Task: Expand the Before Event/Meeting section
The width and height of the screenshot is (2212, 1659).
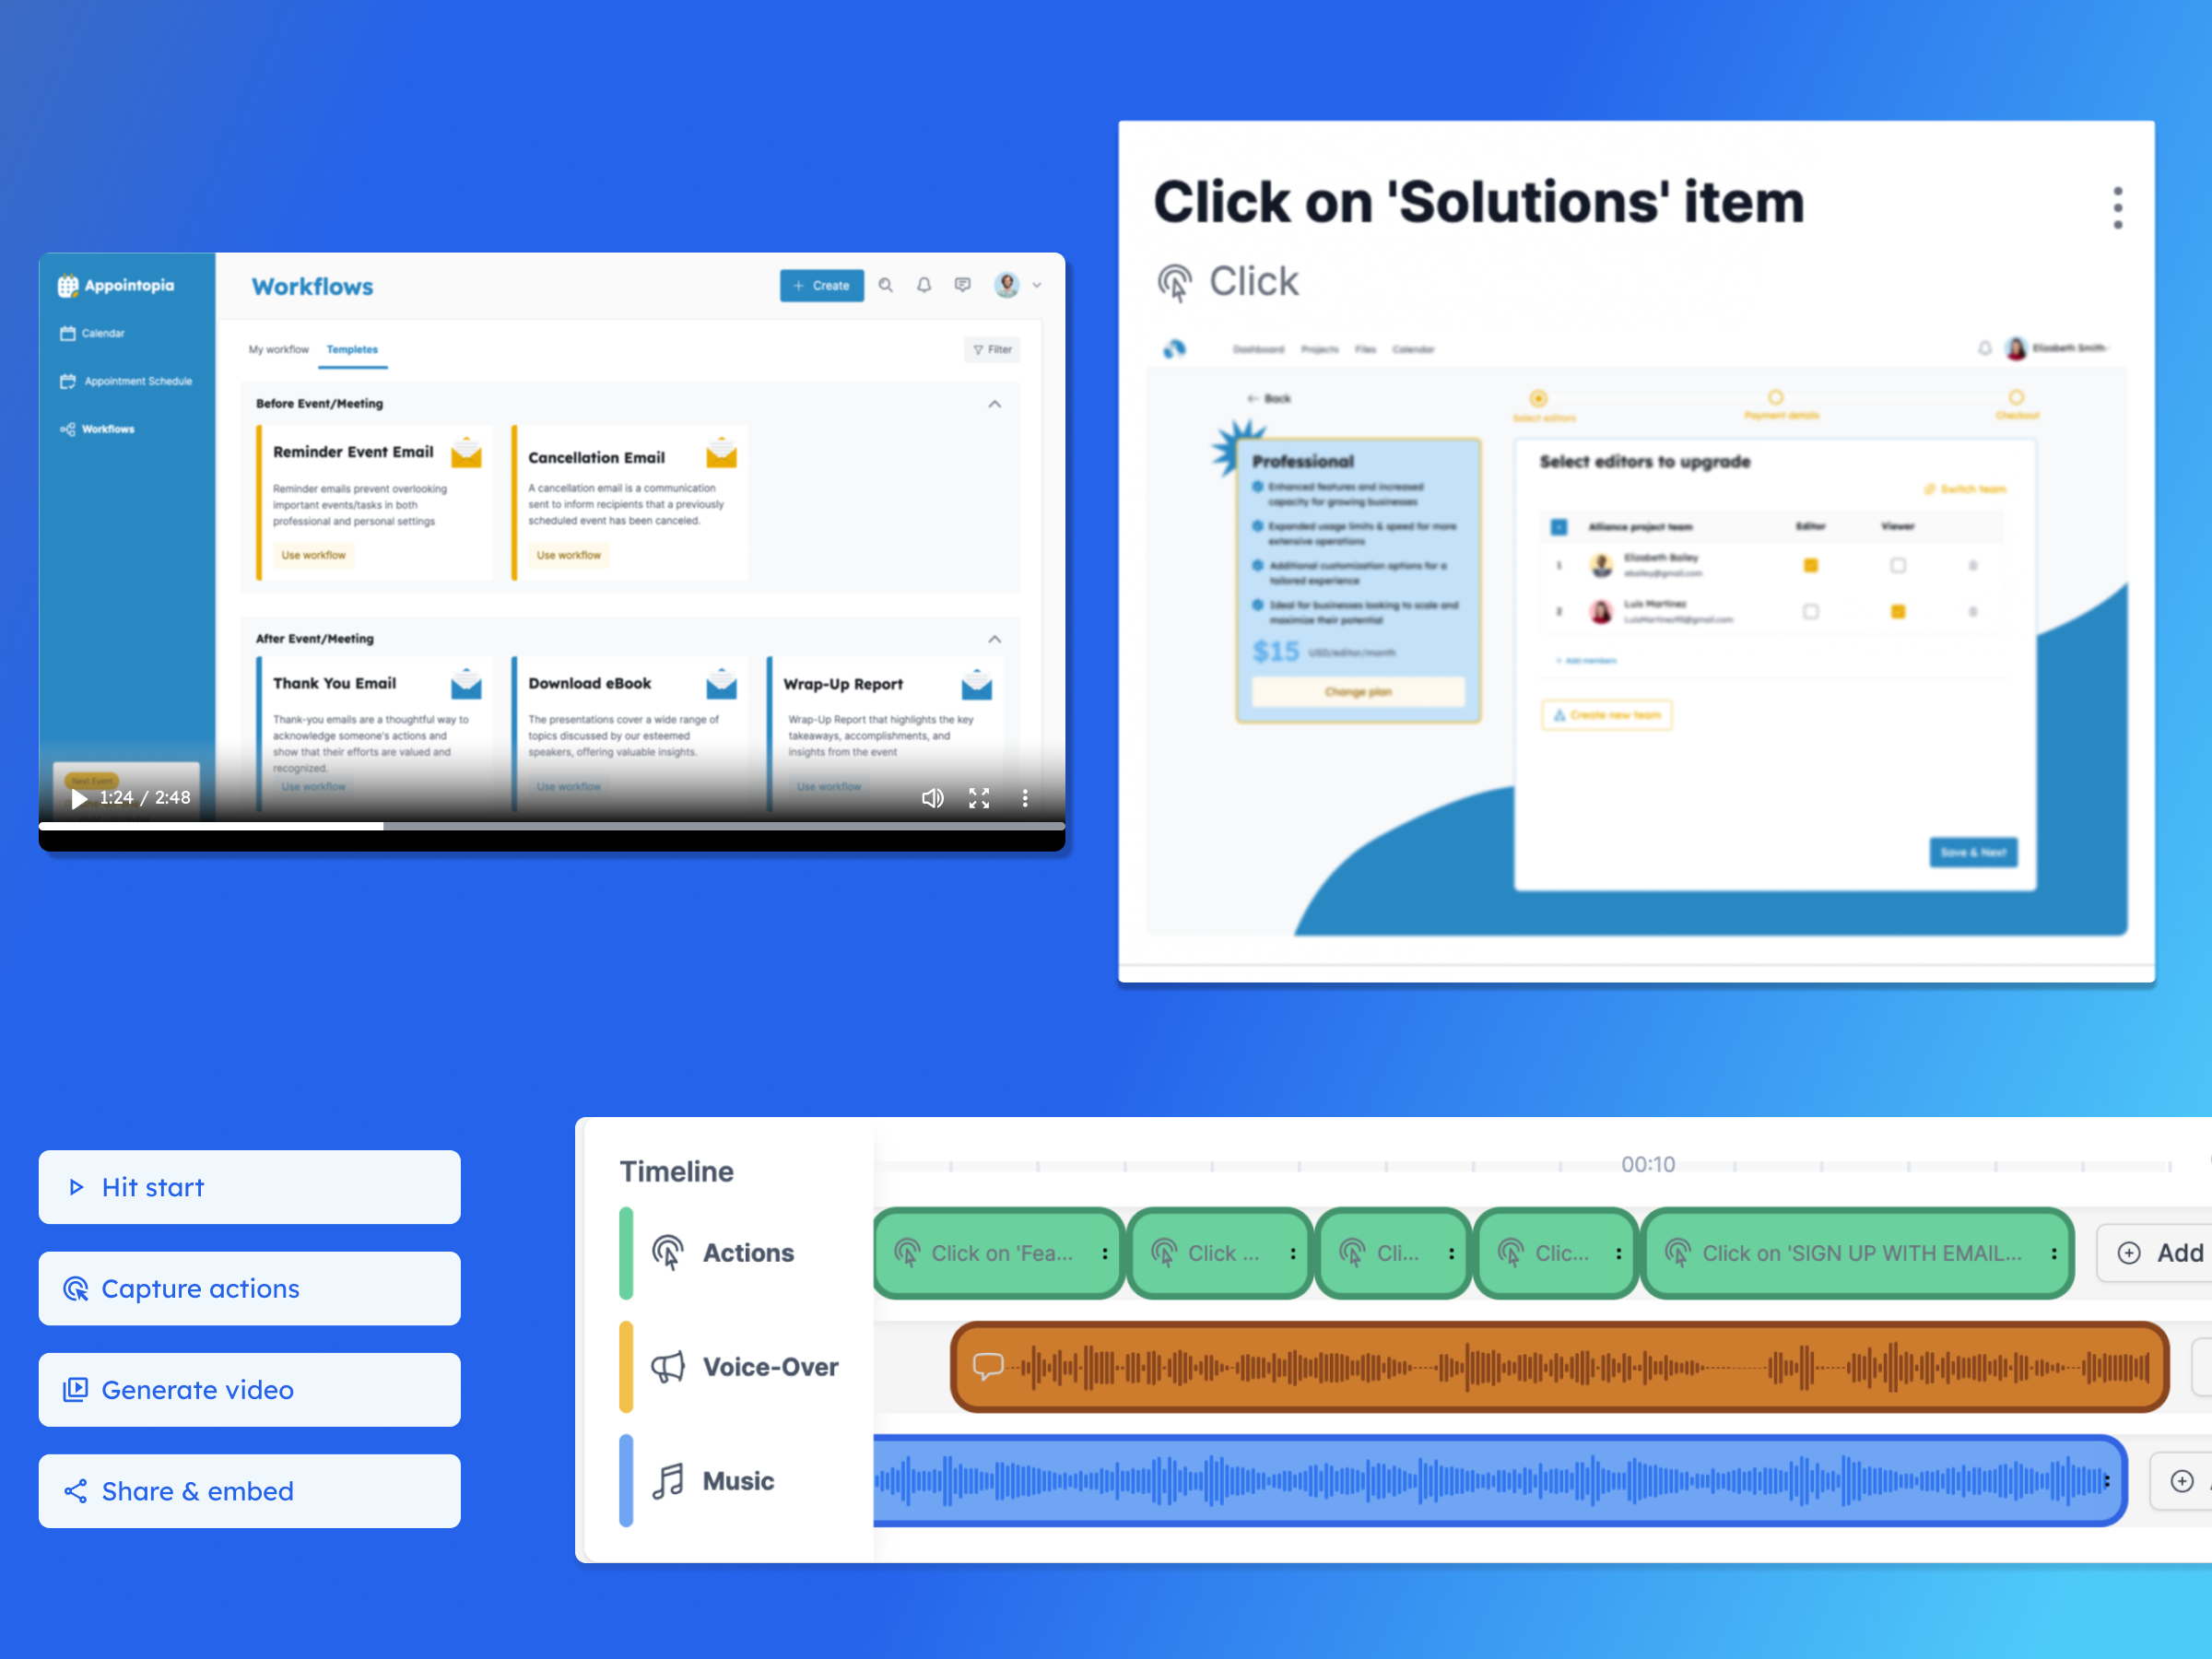Action: pyautogui.click(x=994, y=403)
